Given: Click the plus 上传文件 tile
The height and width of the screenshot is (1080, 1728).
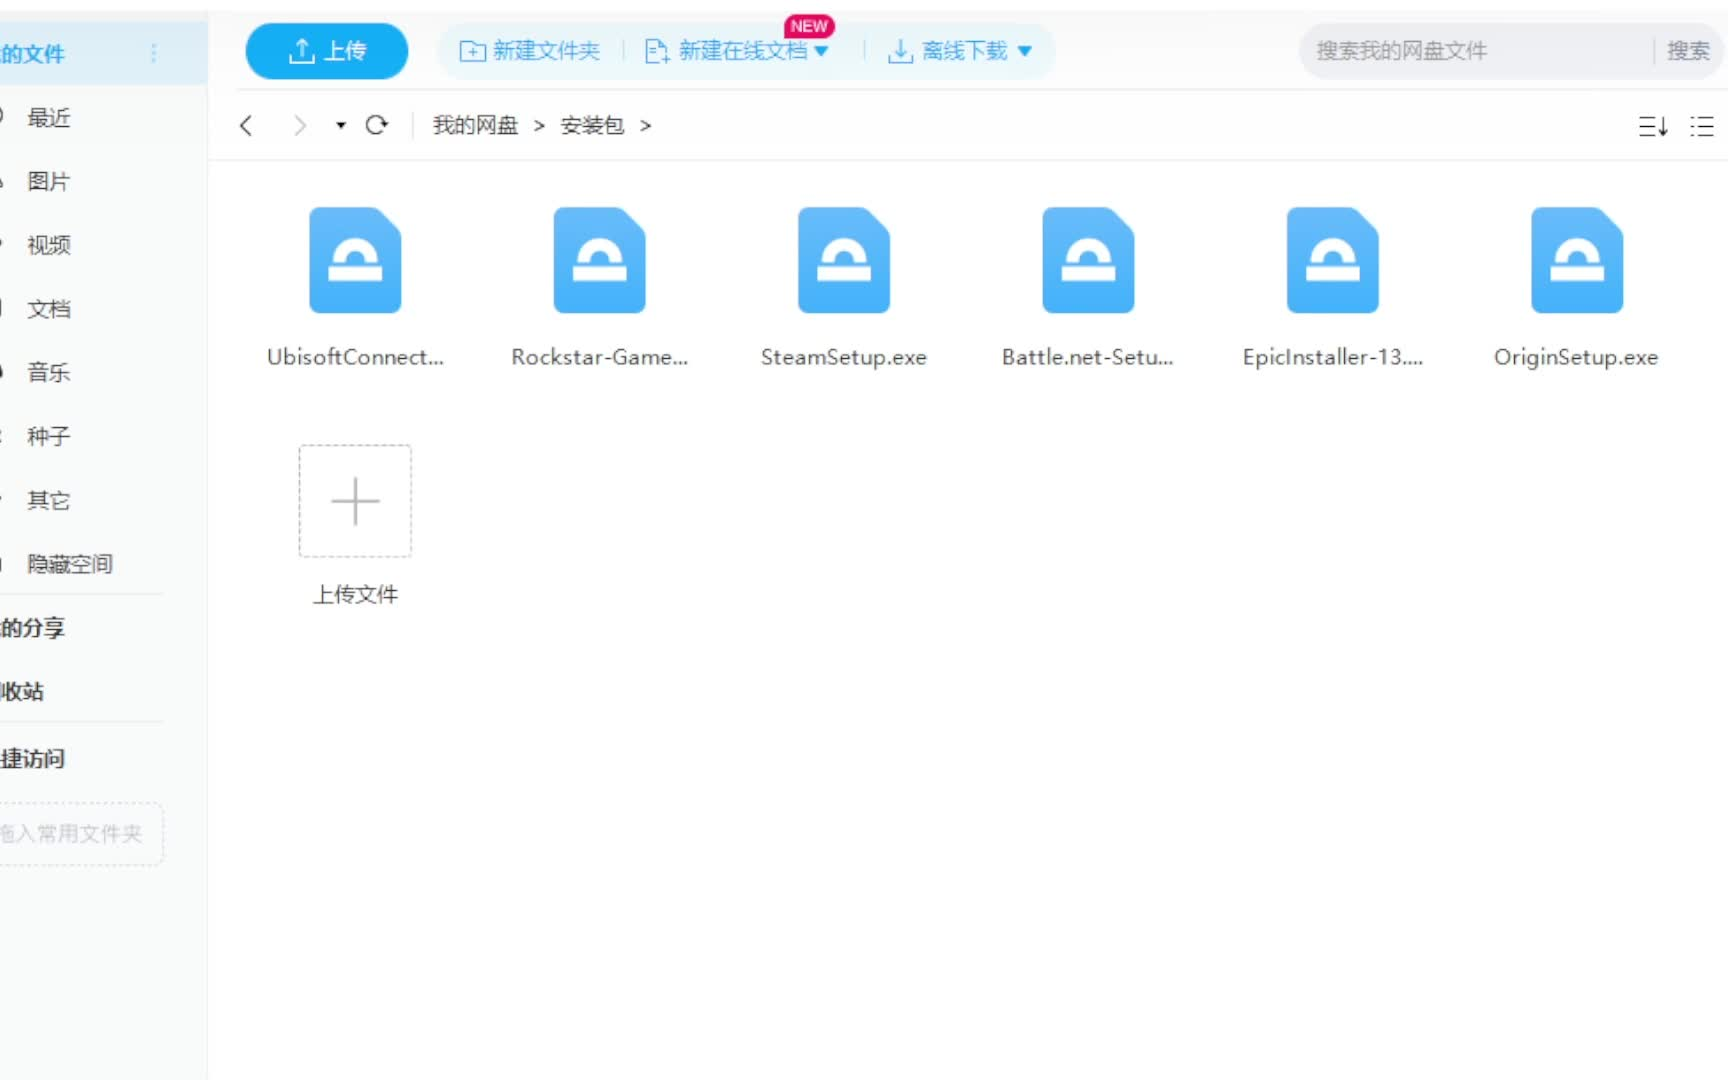Looking at the screenshot, I should click(x=355, y=501).
